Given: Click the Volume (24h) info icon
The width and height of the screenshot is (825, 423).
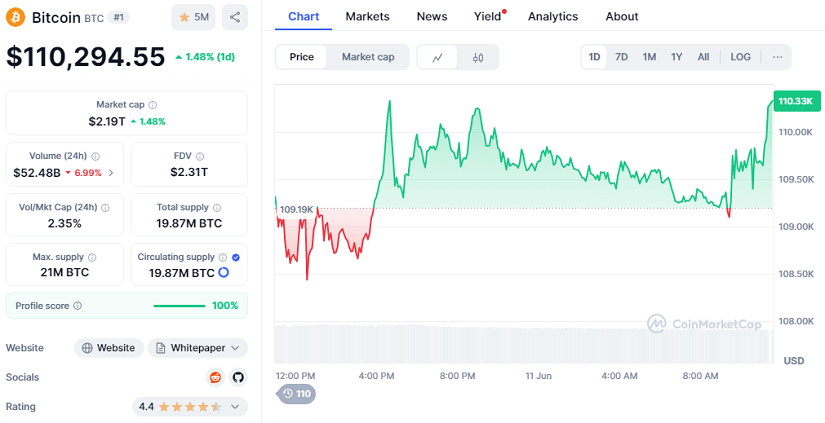Looking at the screenshot, I should tap(95, 156).
